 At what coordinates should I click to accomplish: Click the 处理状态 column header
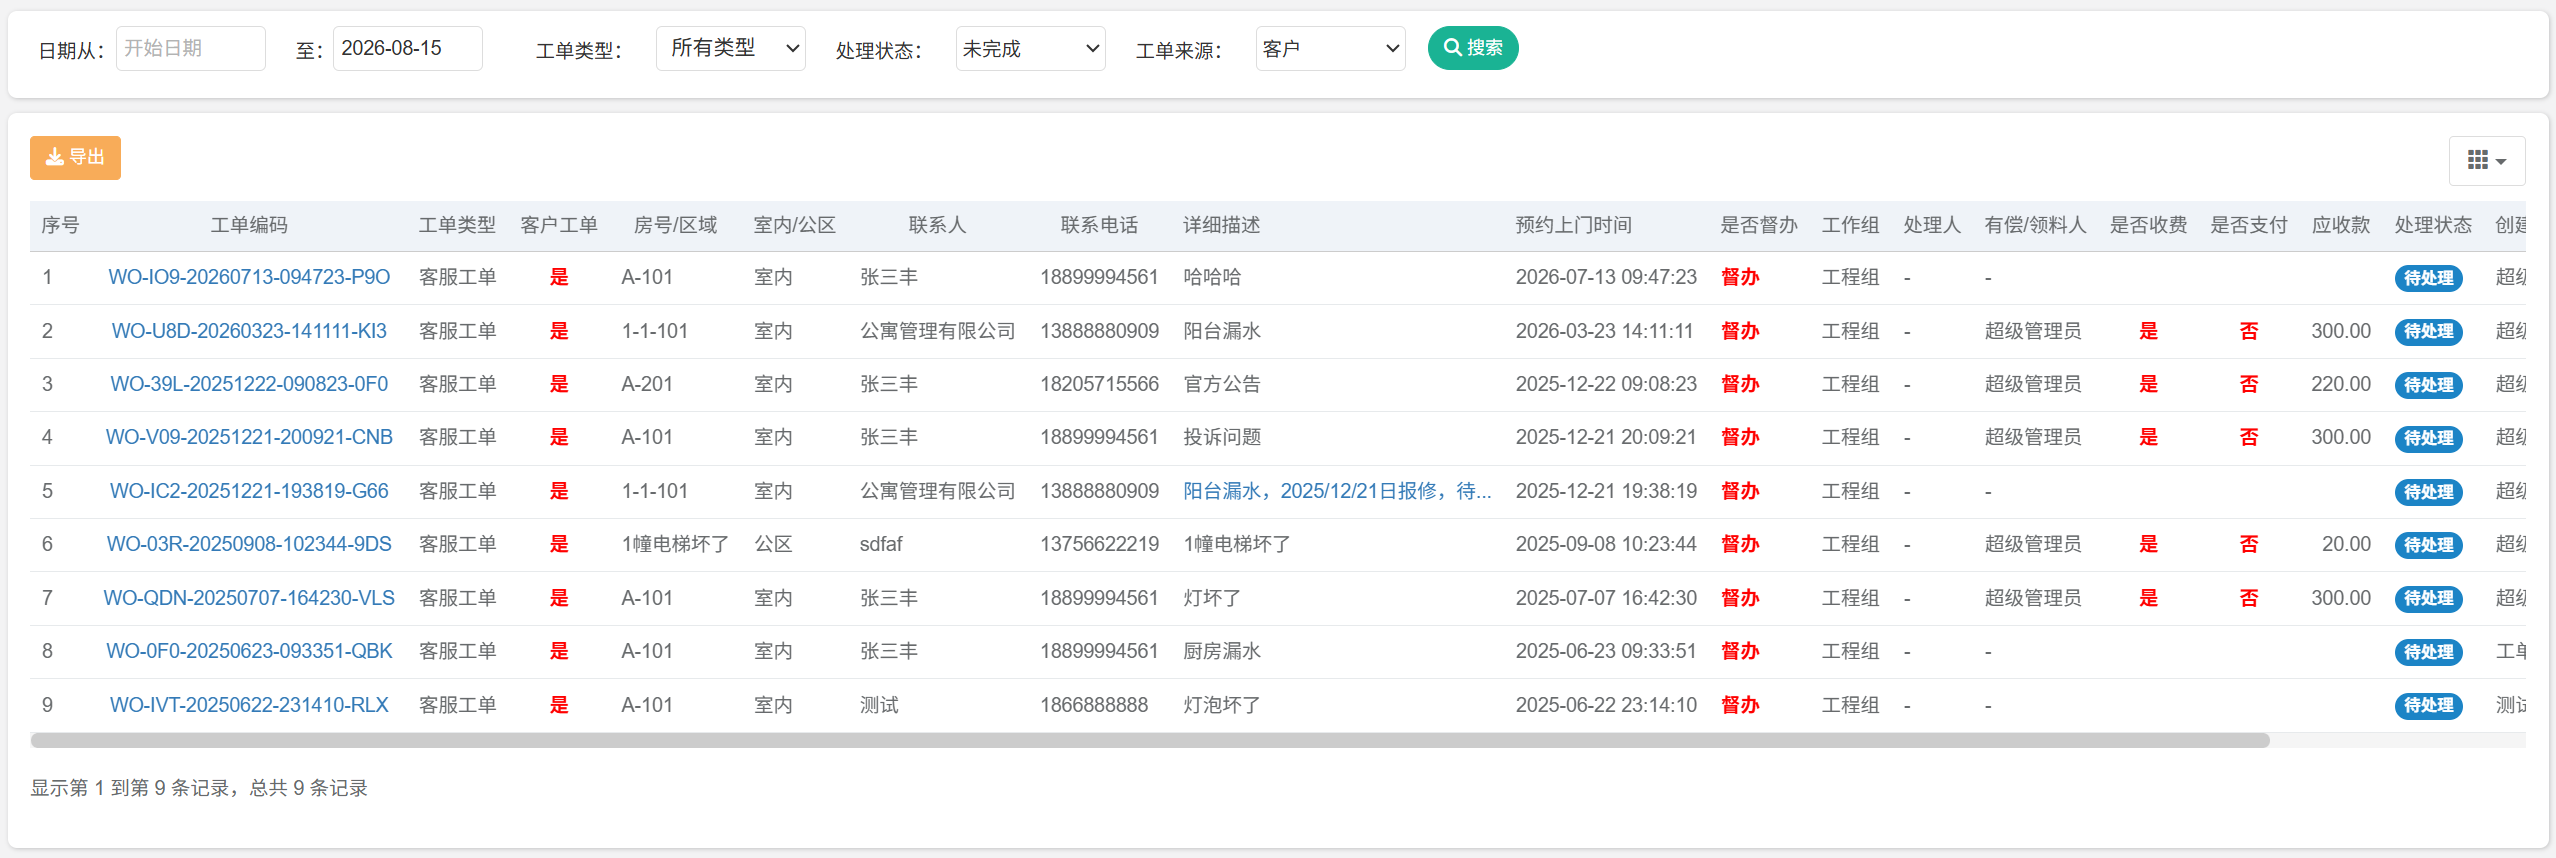coord(2433,225)
